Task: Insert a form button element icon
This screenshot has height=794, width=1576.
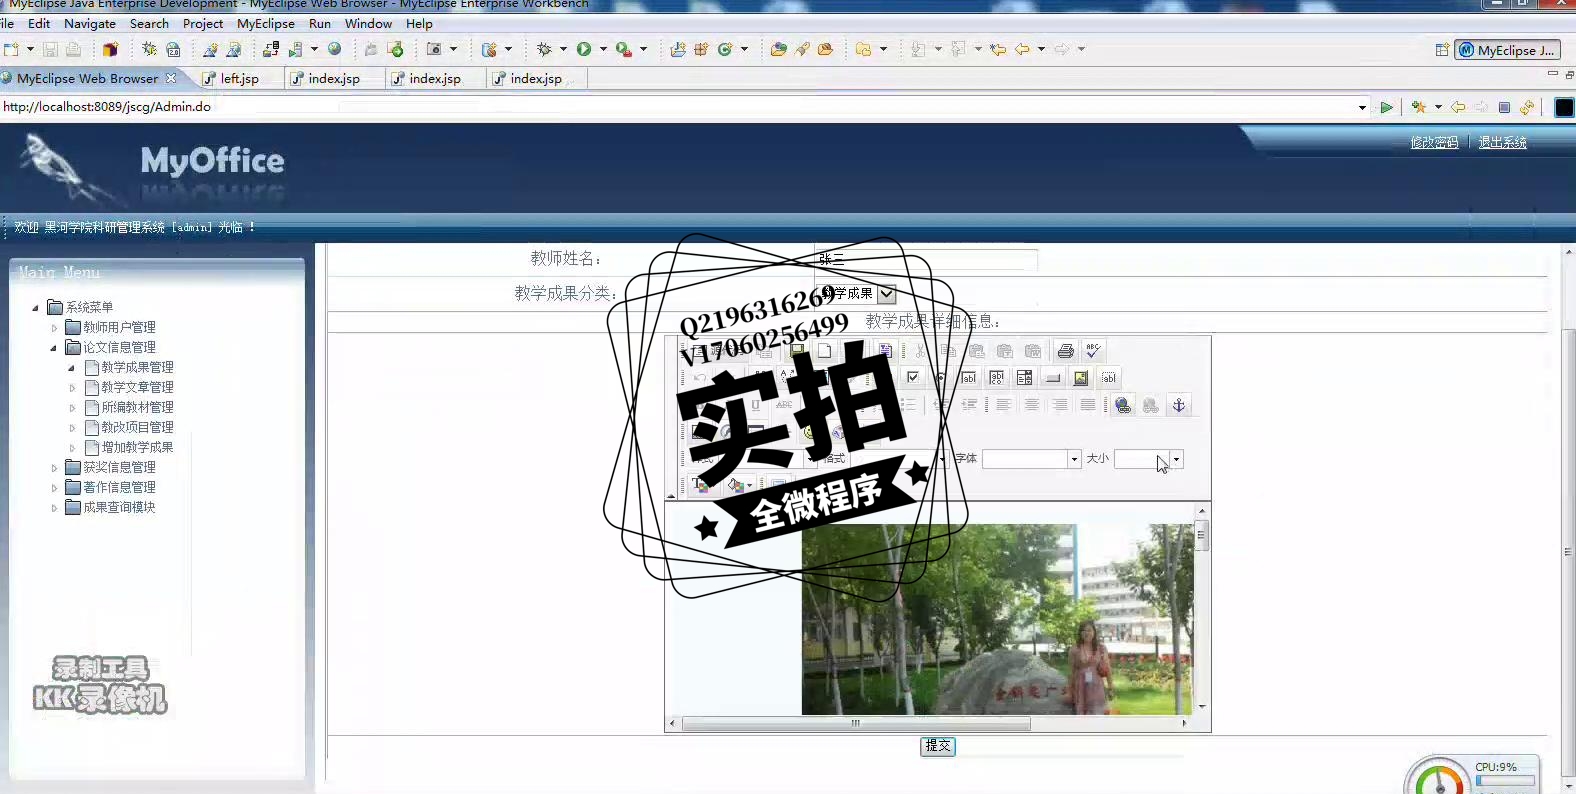Action: point(1053,378)
